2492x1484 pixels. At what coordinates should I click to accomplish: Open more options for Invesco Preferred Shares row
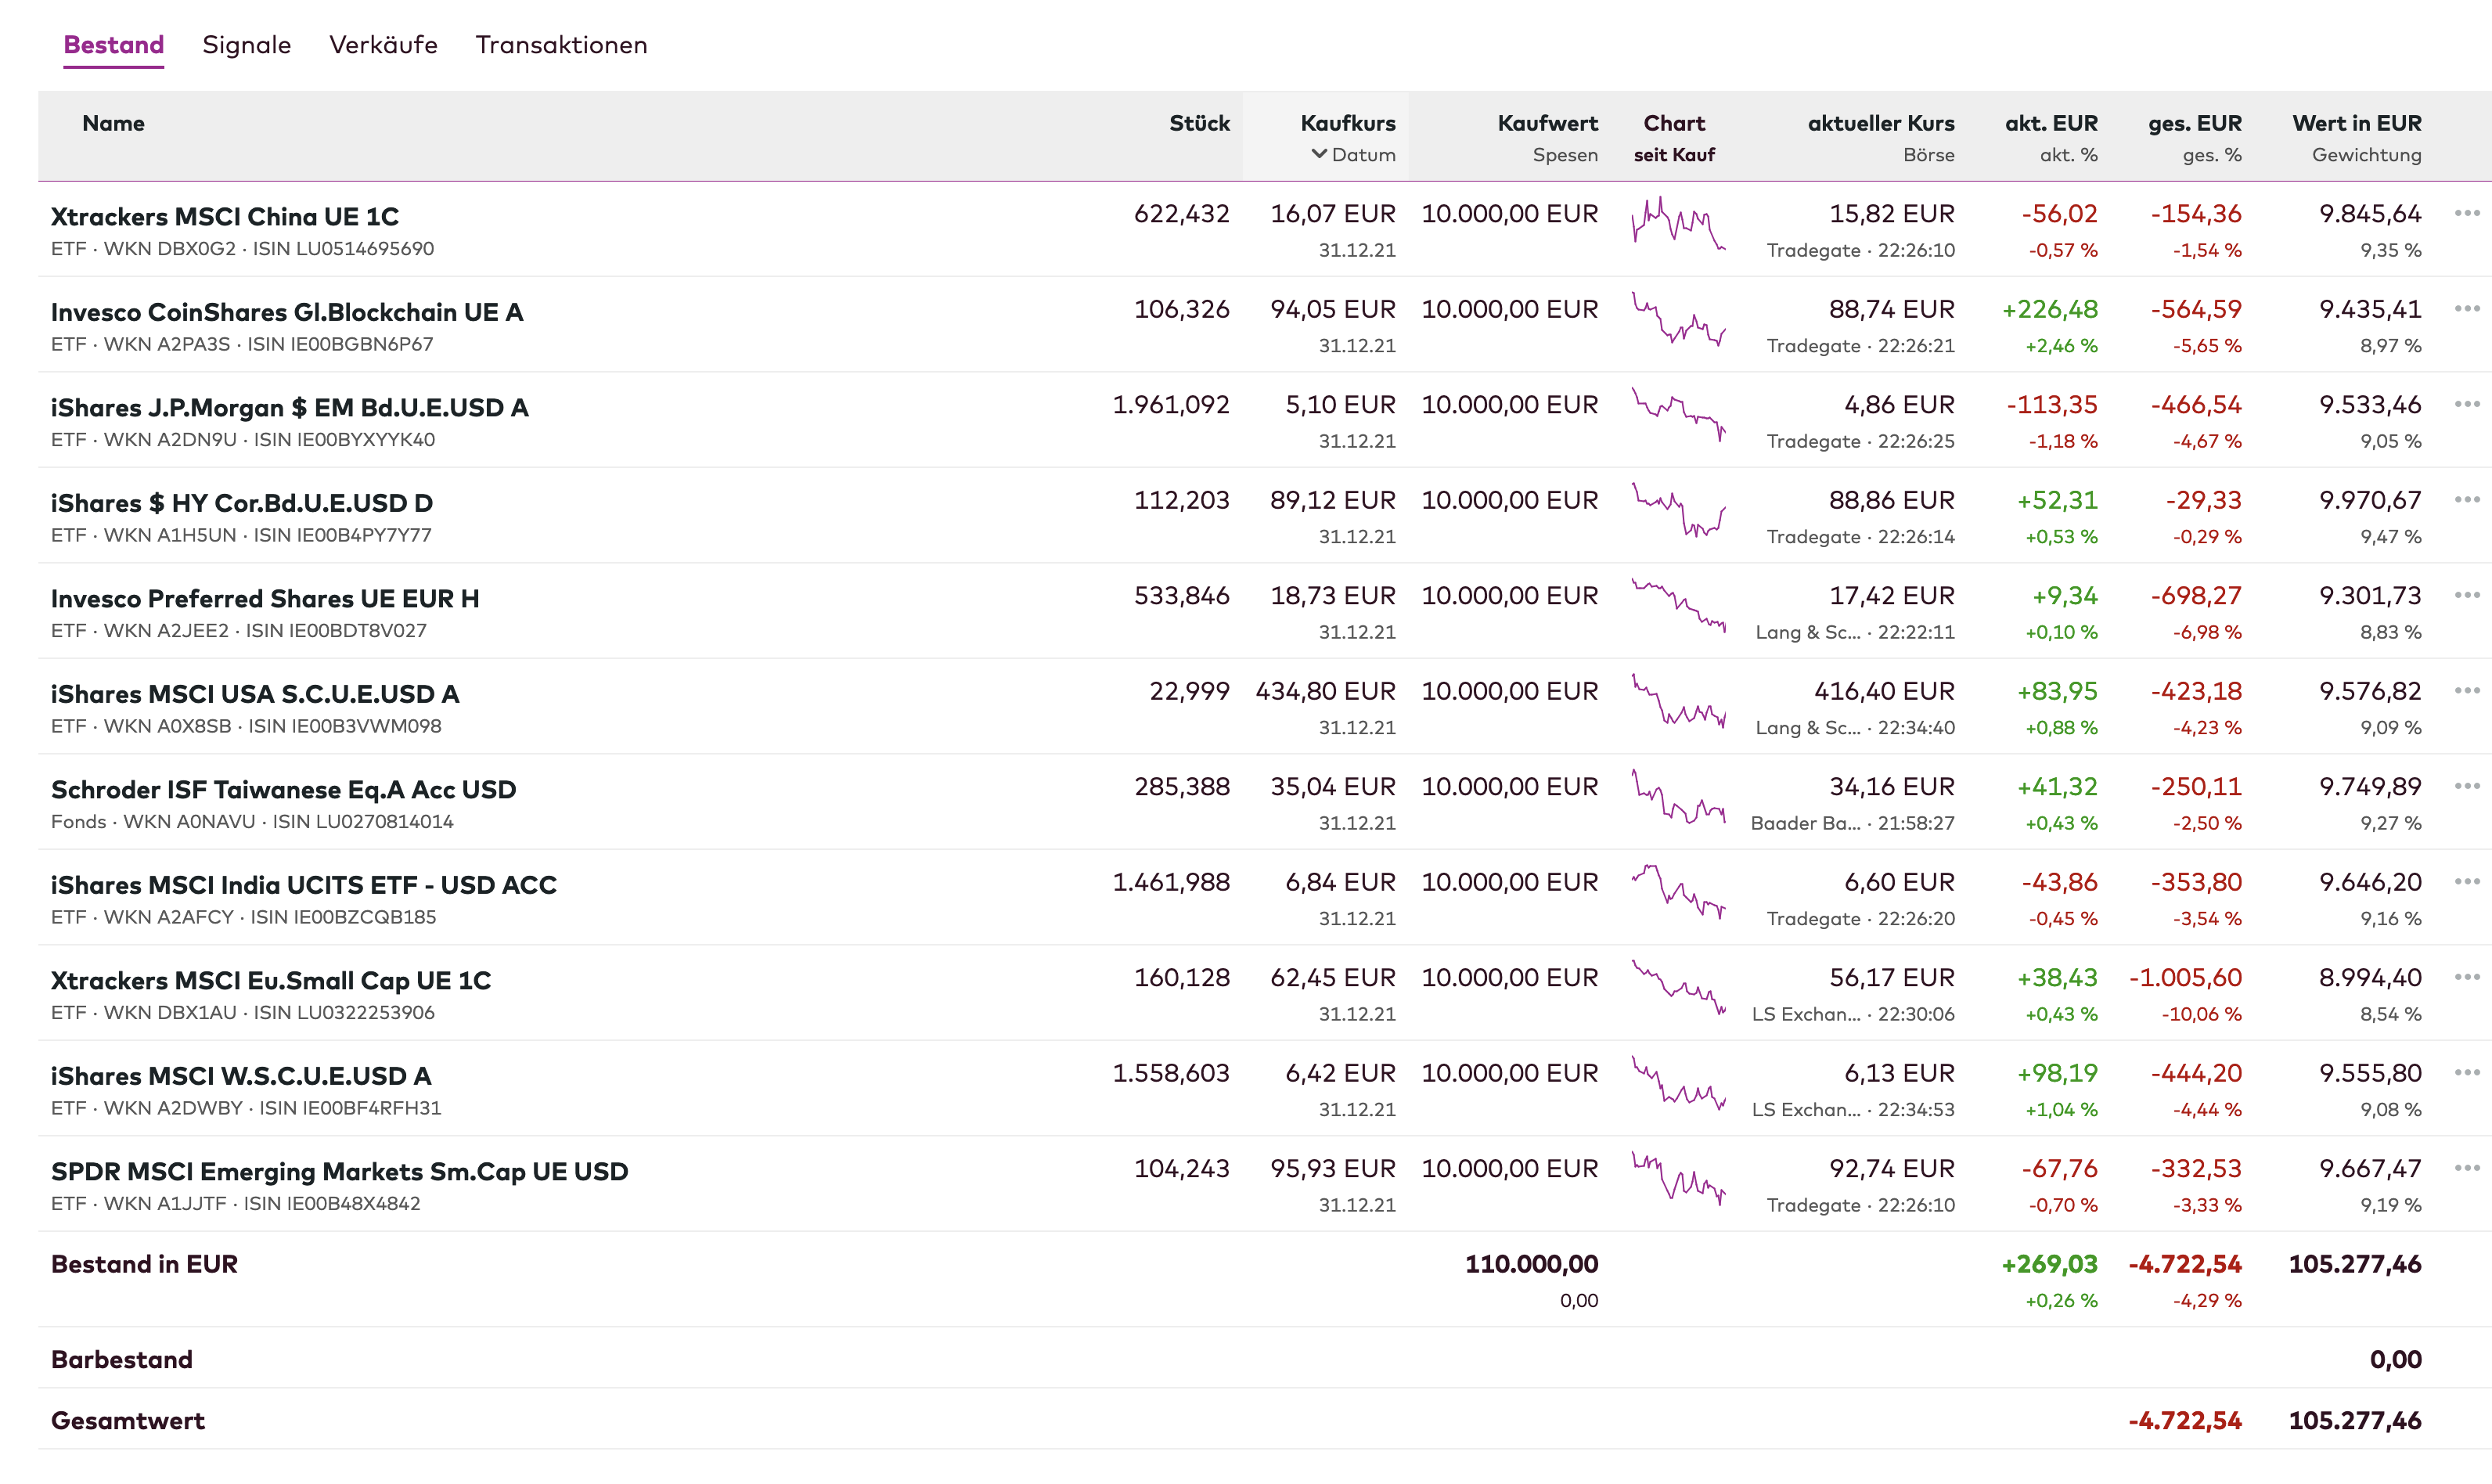pos(2466,595)
